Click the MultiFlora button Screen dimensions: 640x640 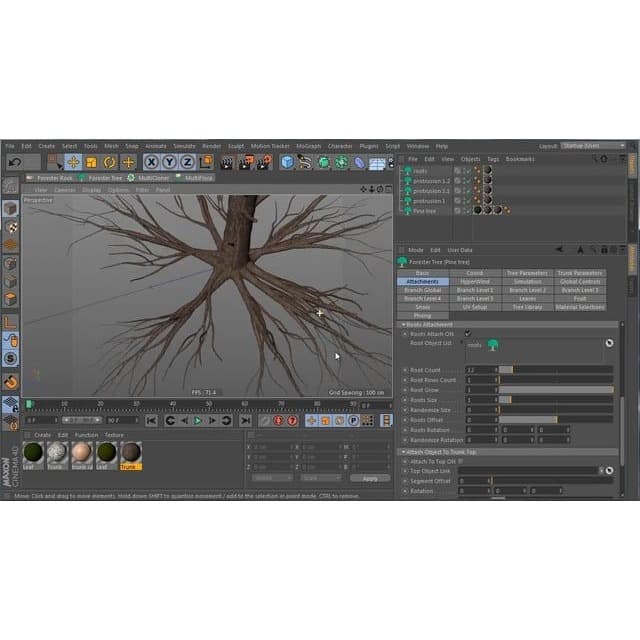195,178
